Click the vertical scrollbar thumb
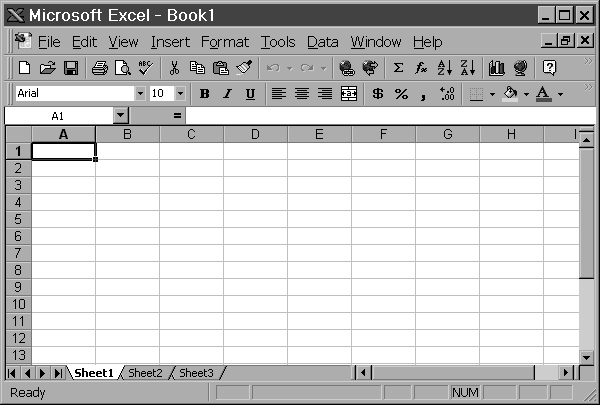 (x=586, y=213)
